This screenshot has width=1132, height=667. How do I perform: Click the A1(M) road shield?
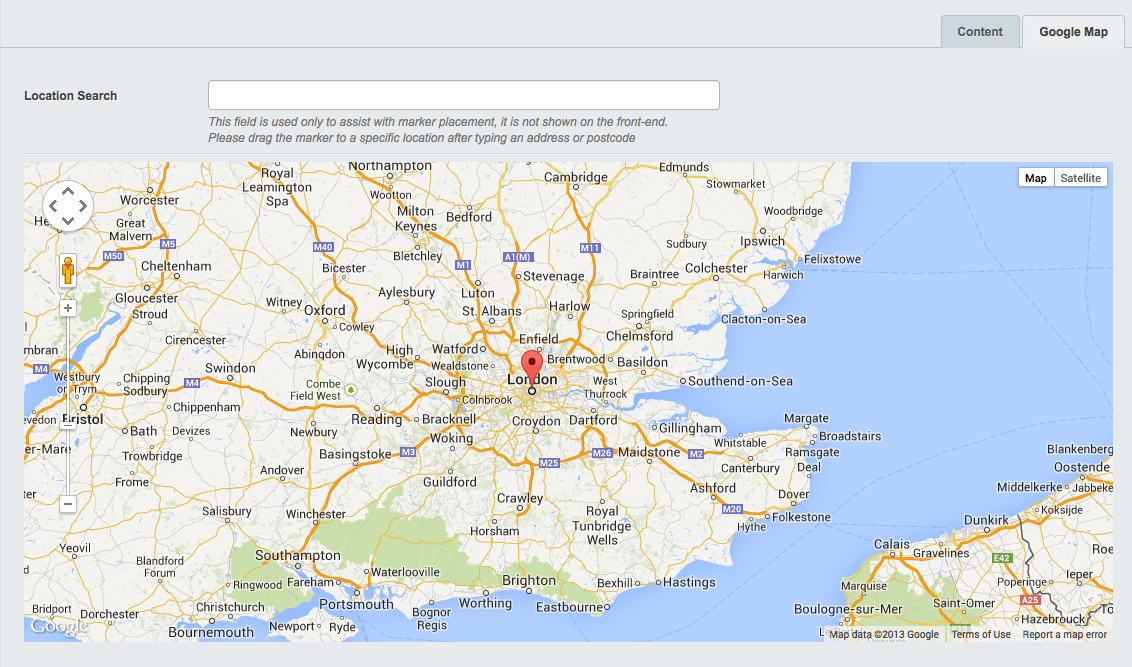click(x=518, y=257)
